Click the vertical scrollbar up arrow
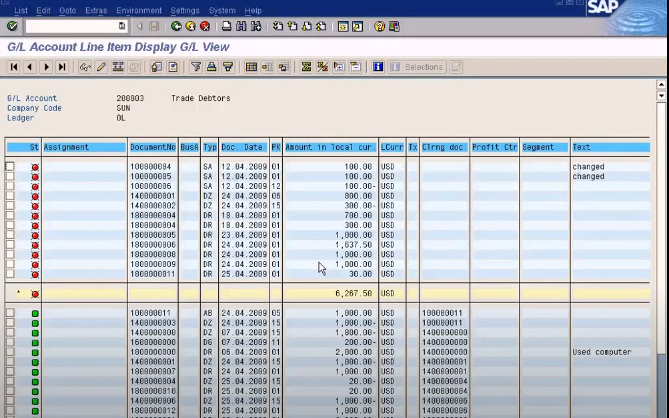Image resolution: width=669 pixels, height=418 pixels. pos(661,84)
